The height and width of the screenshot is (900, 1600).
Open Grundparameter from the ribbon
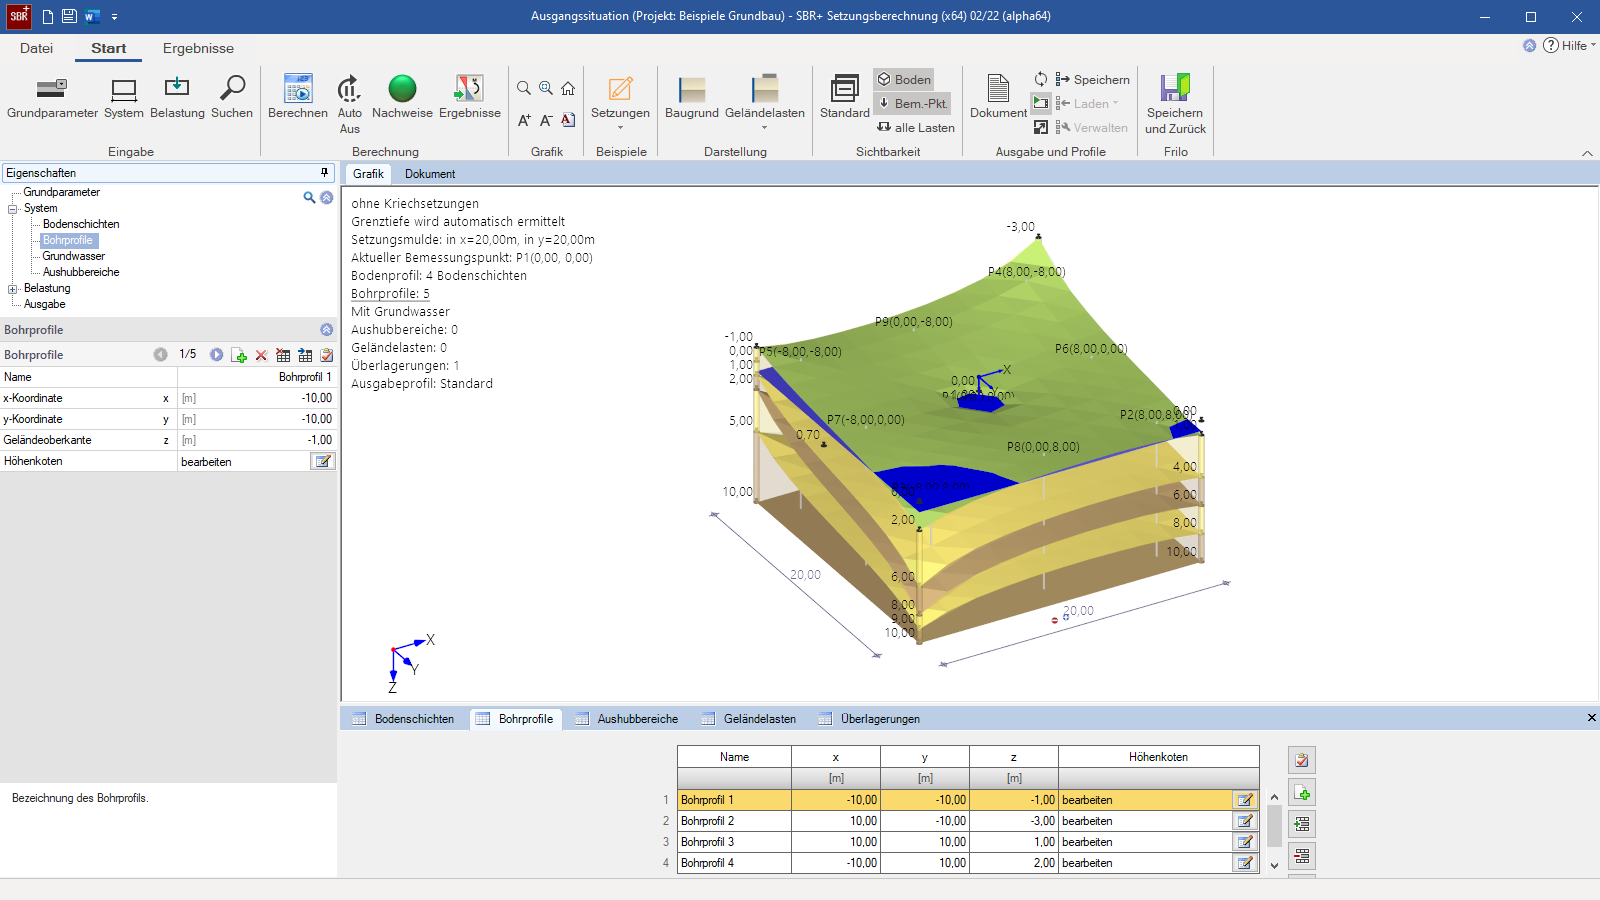point(52,97)
